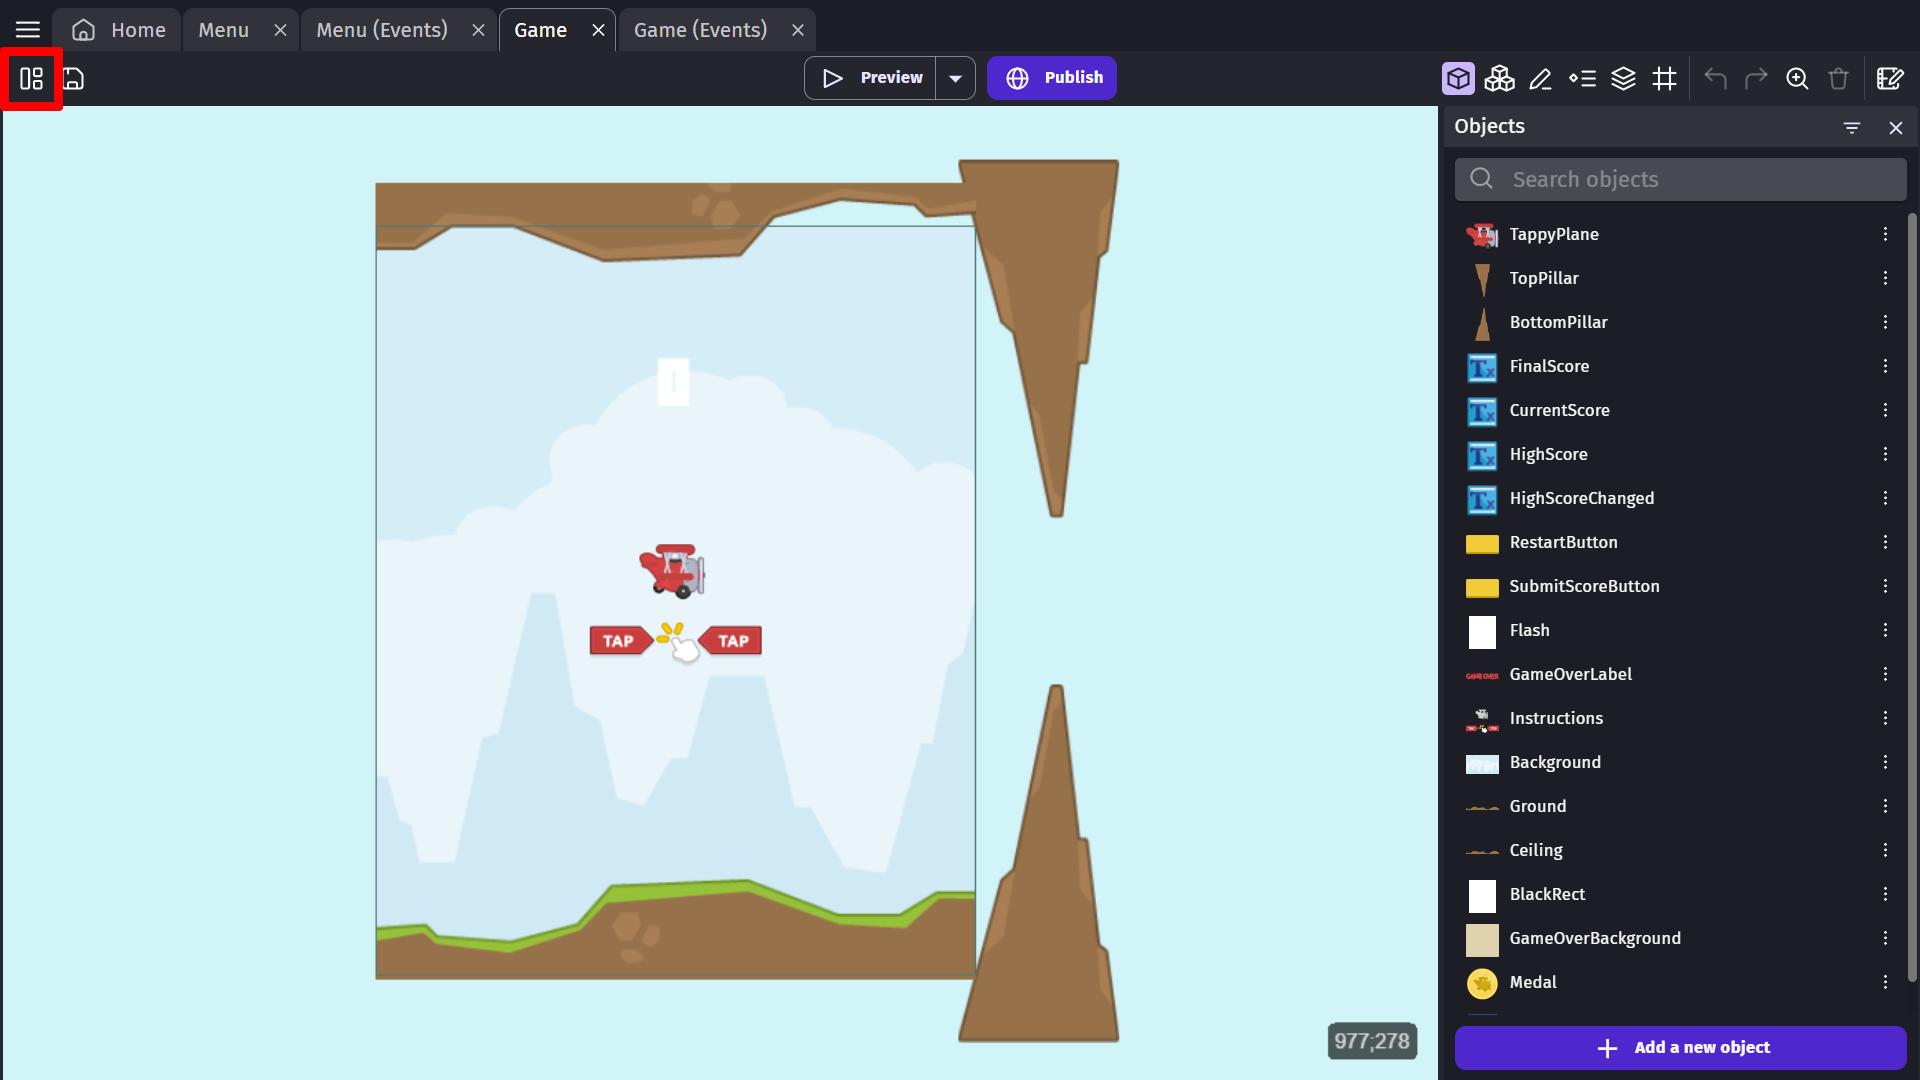Viewport: 1920px width, 1080px height.
Task: Open the layers panel icon
Action: click(x=1623, y=78)
